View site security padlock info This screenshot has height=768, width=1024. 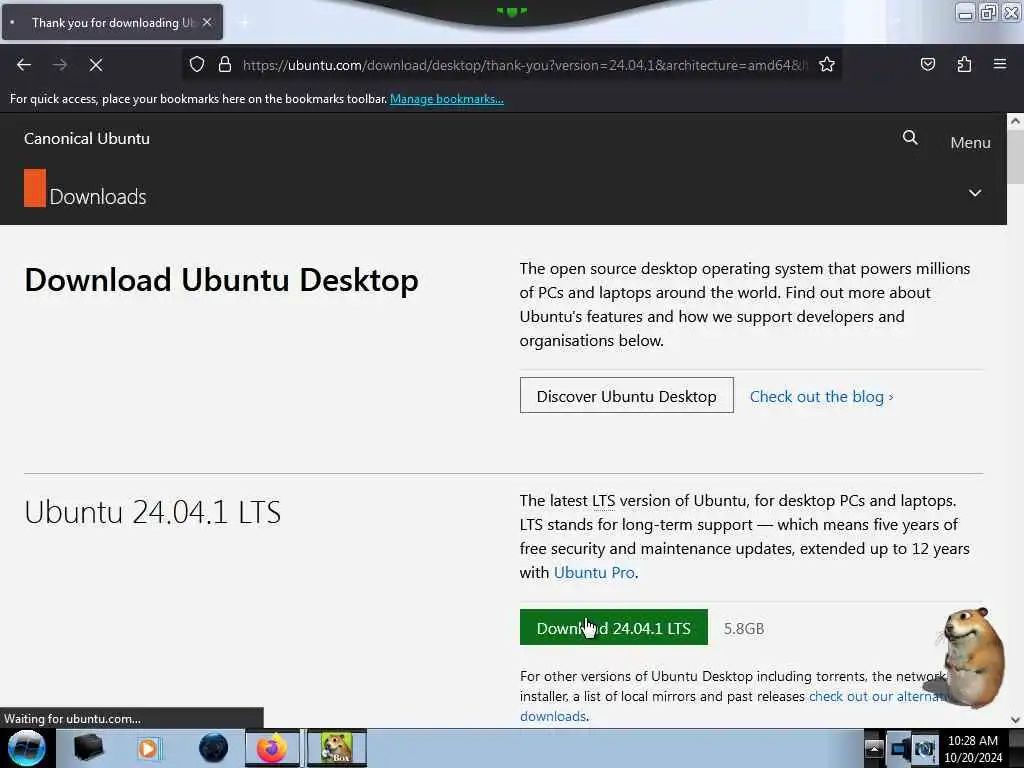click(225, 64)
